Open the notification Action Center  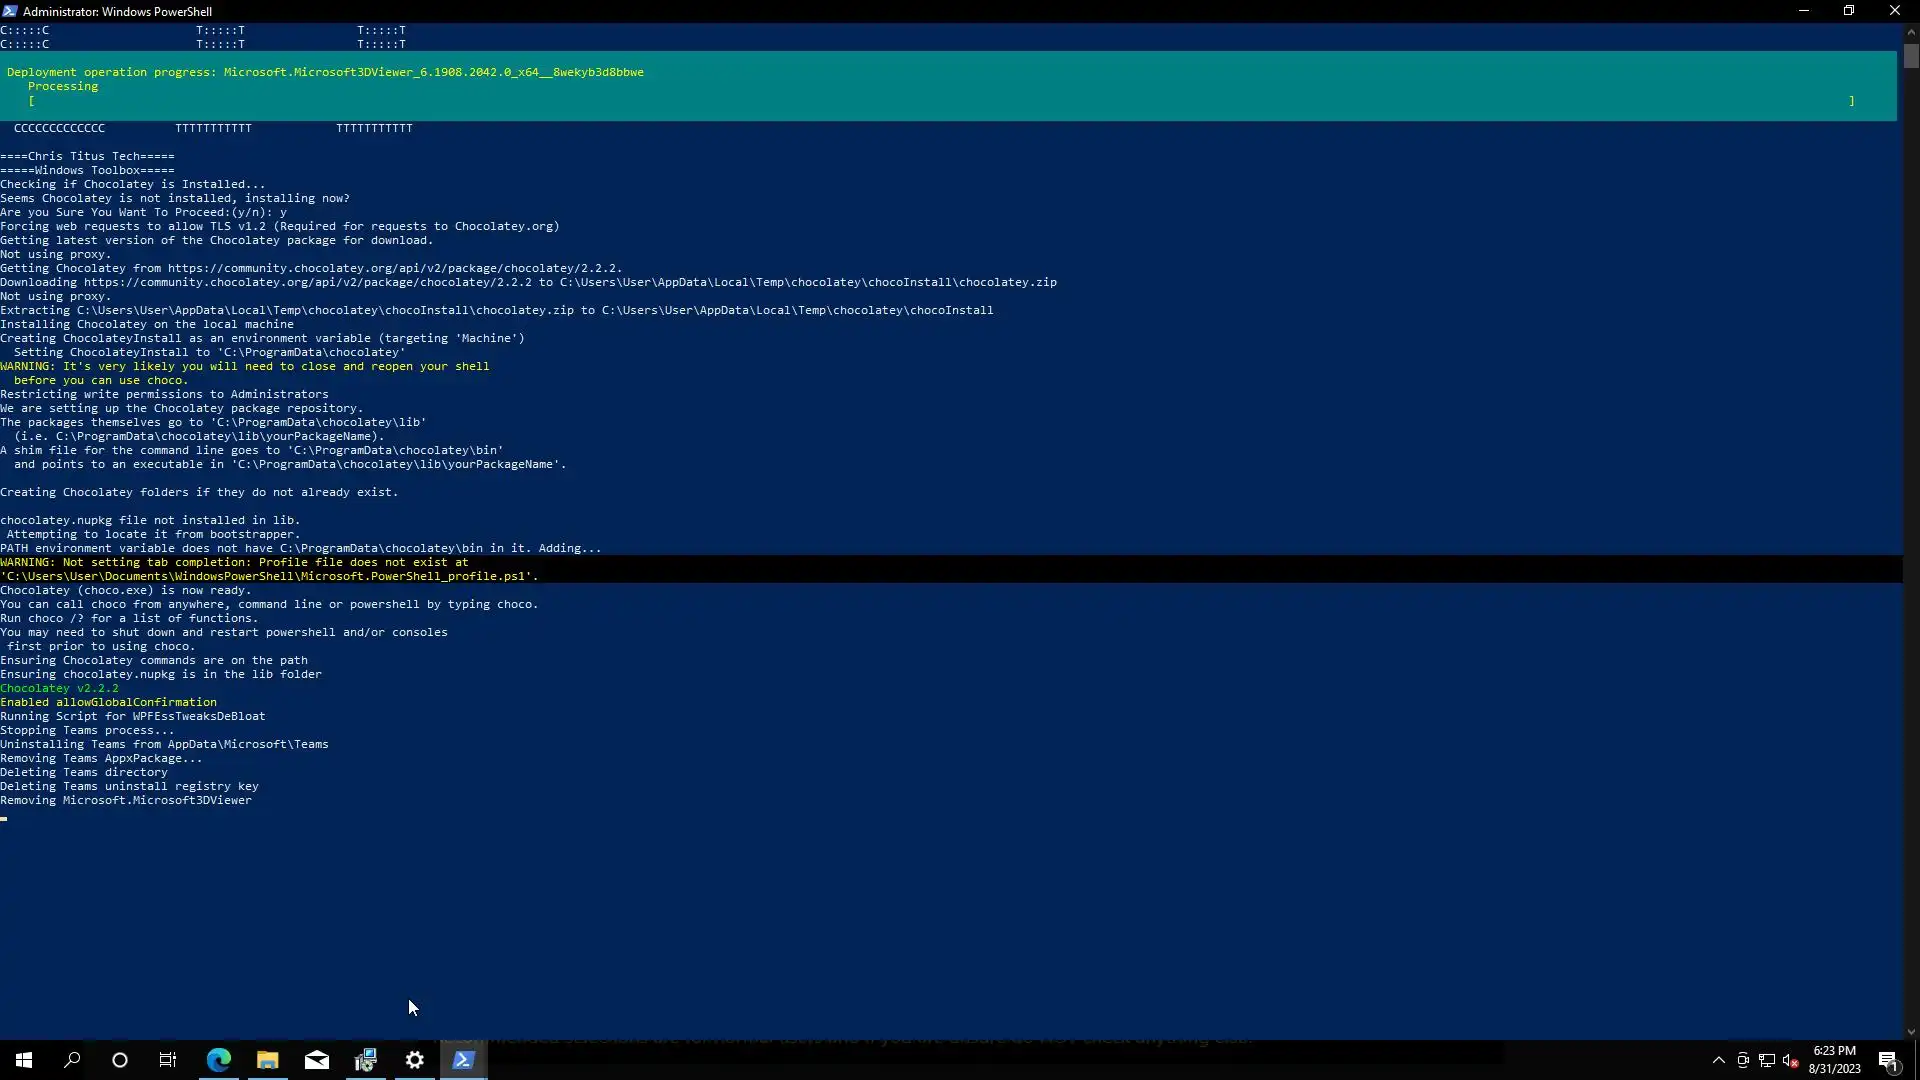click(1888, 1060)
